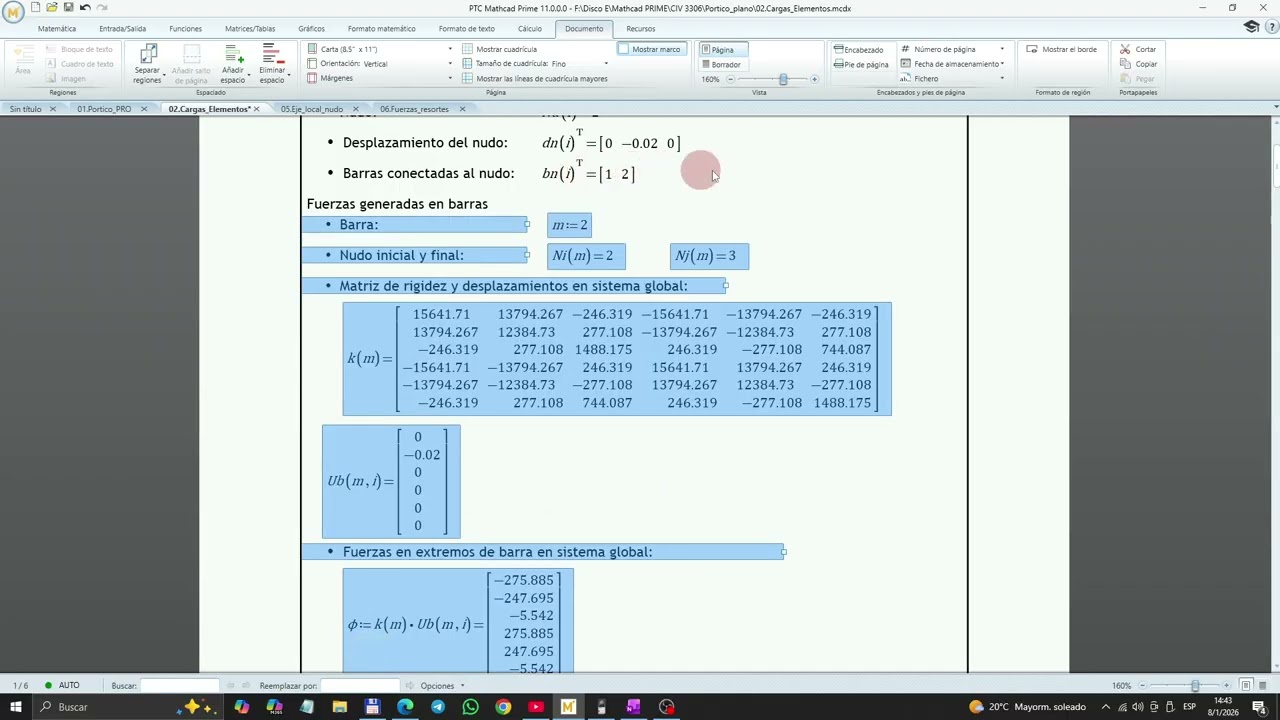The height and width of the screenshot is (720, 1280).
Task: Click the Separar regiones icon
Action: click(148, 54)
